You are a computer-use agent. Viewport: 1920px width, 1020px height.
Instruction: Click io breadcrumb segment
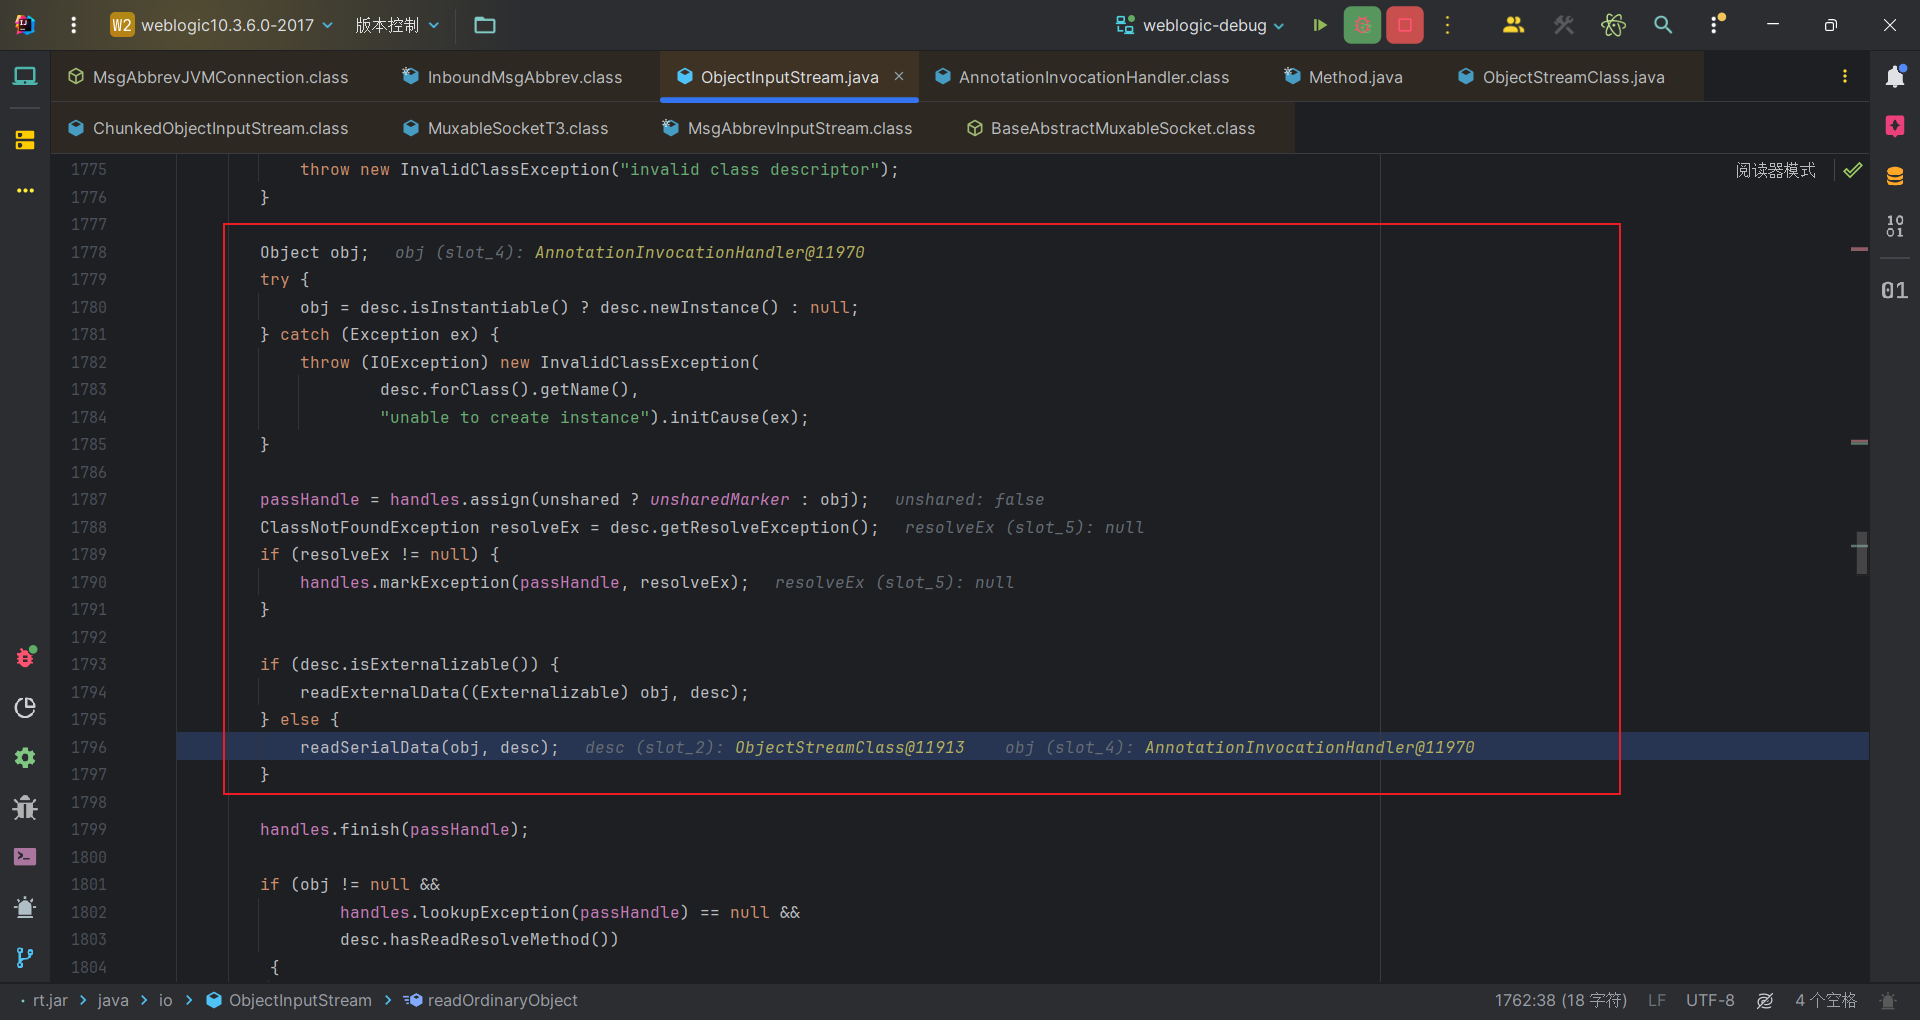pyautogui.click(x=165, y=1000)
